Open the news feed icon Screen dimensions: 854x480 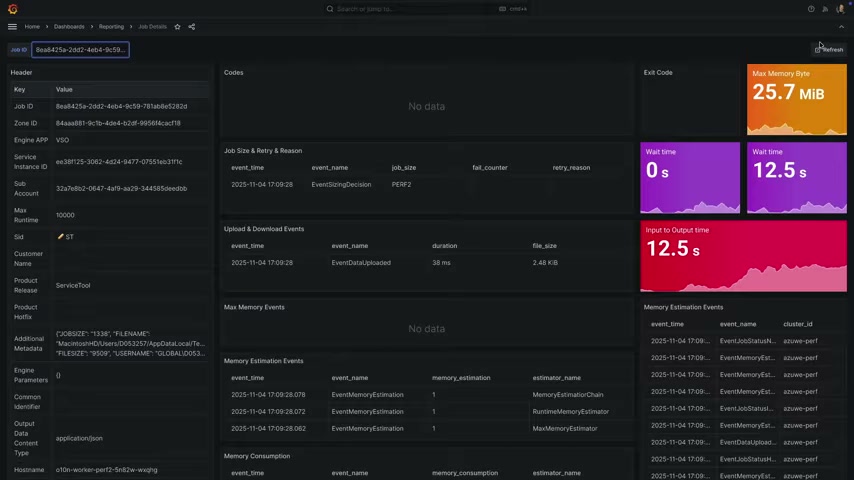[x=825, y=9]
